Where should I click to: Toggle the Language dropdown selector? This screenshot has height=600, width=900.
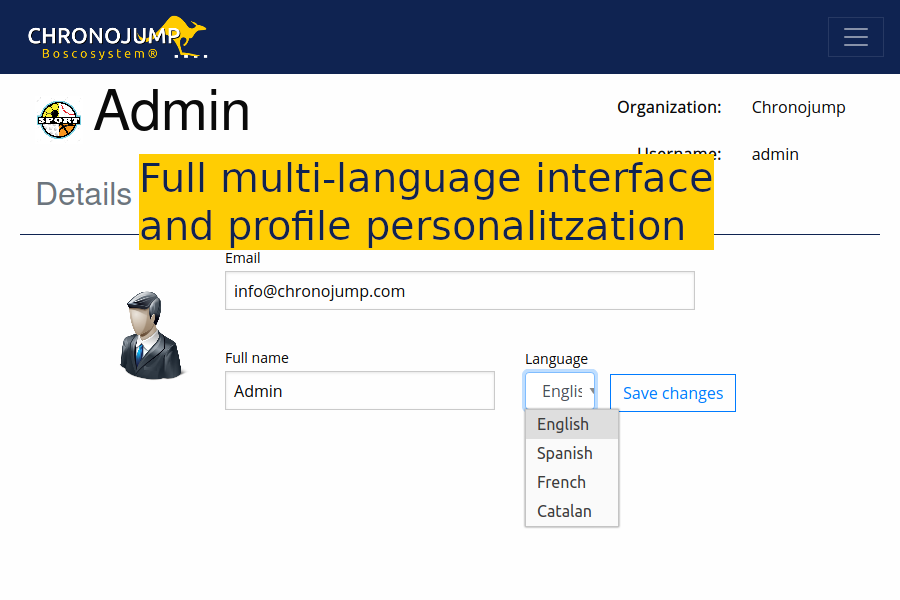(x=560, y=391)
